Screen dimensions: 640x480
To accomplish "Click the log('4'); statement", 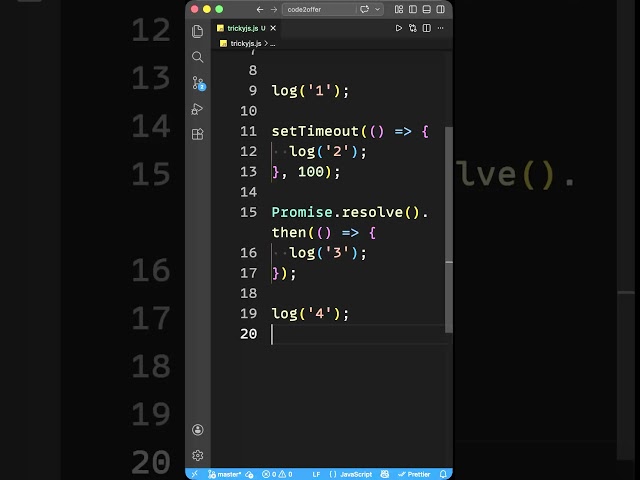I will pyautogui.click(x=311, y=313).
